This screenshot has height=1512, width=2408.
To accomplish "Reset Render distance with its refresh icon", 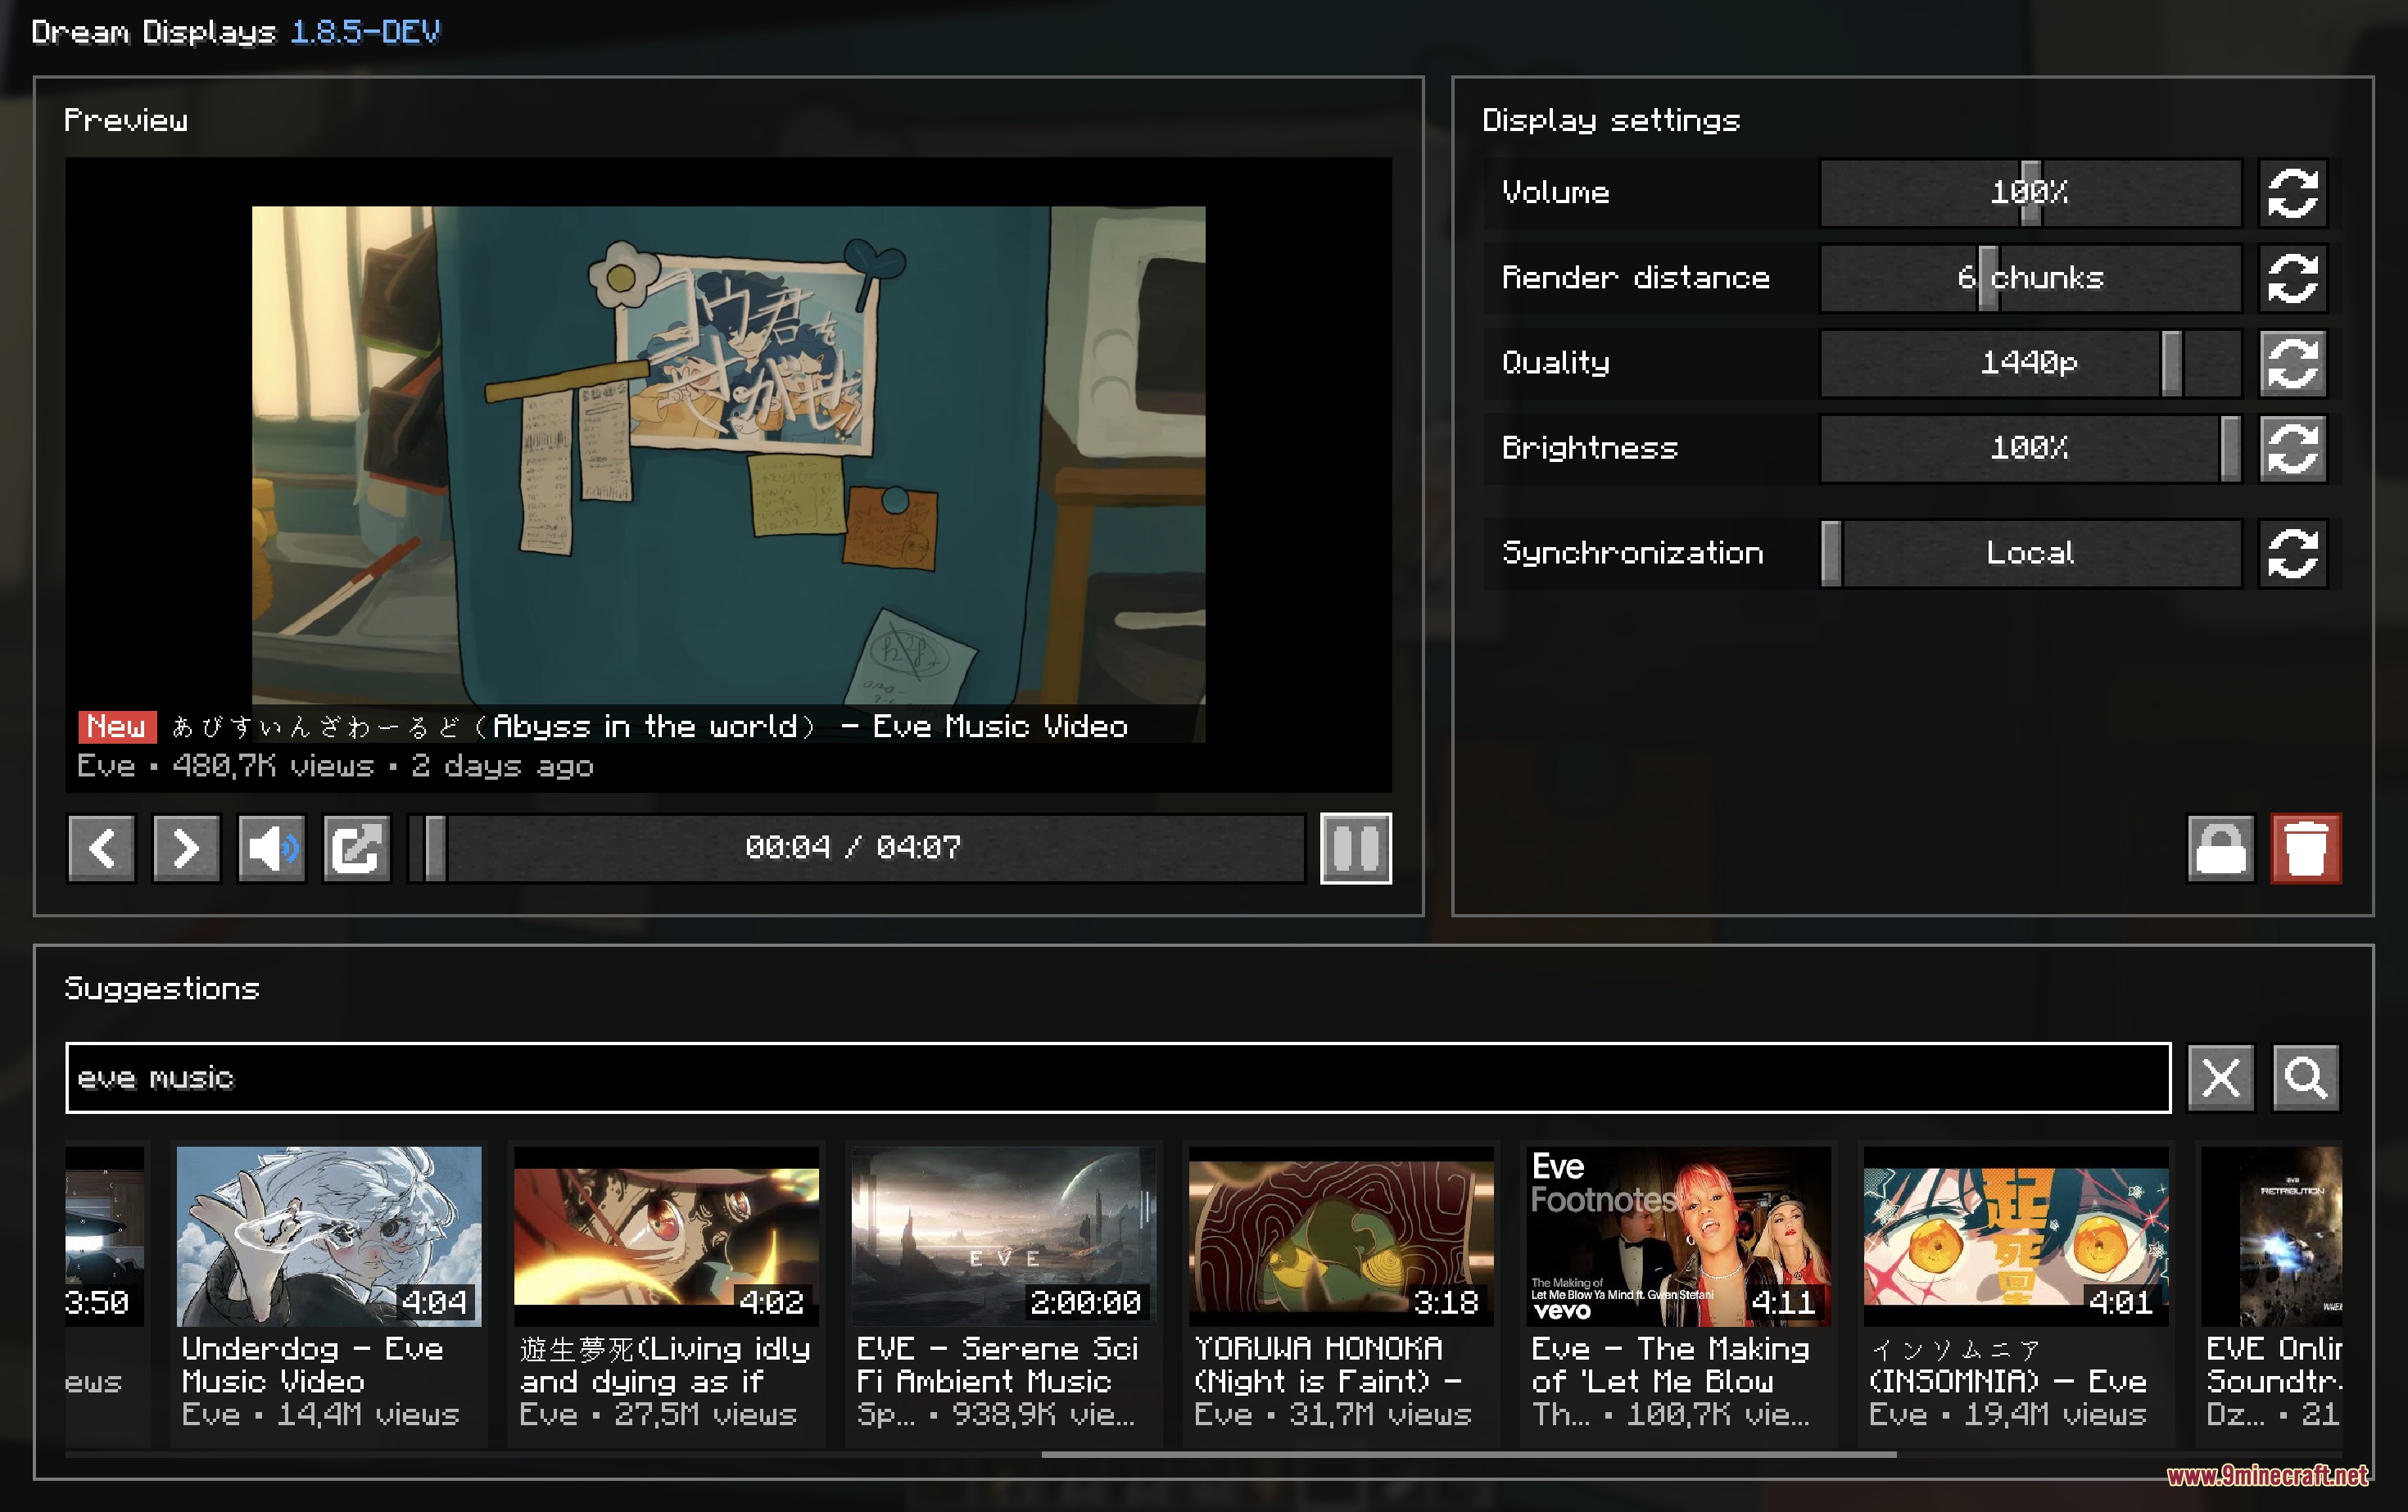I will 2293,278.
